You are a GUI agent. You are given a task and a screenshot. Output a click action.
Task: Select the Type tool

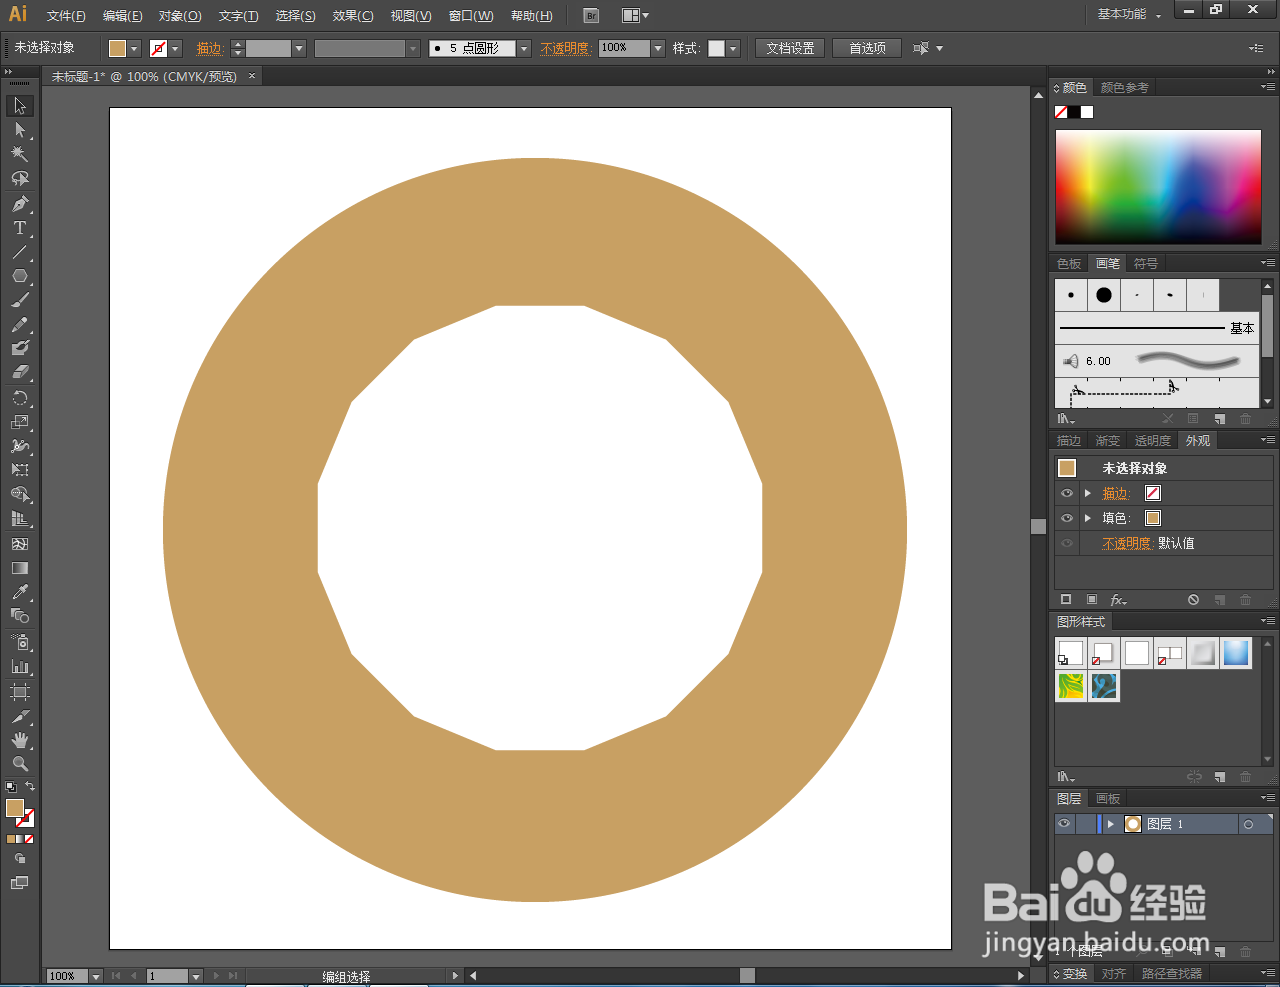click(x=20, y=228)
